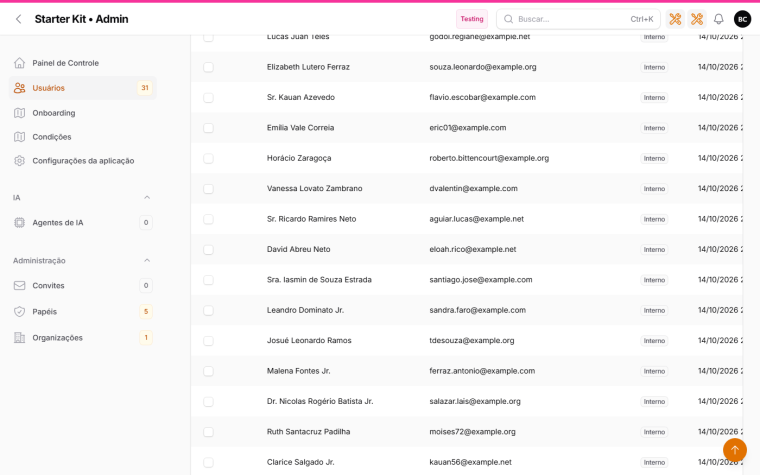The image size is (760, 475).
Task: Click the 5 badge beside Papéis
Action: [146, 312]
